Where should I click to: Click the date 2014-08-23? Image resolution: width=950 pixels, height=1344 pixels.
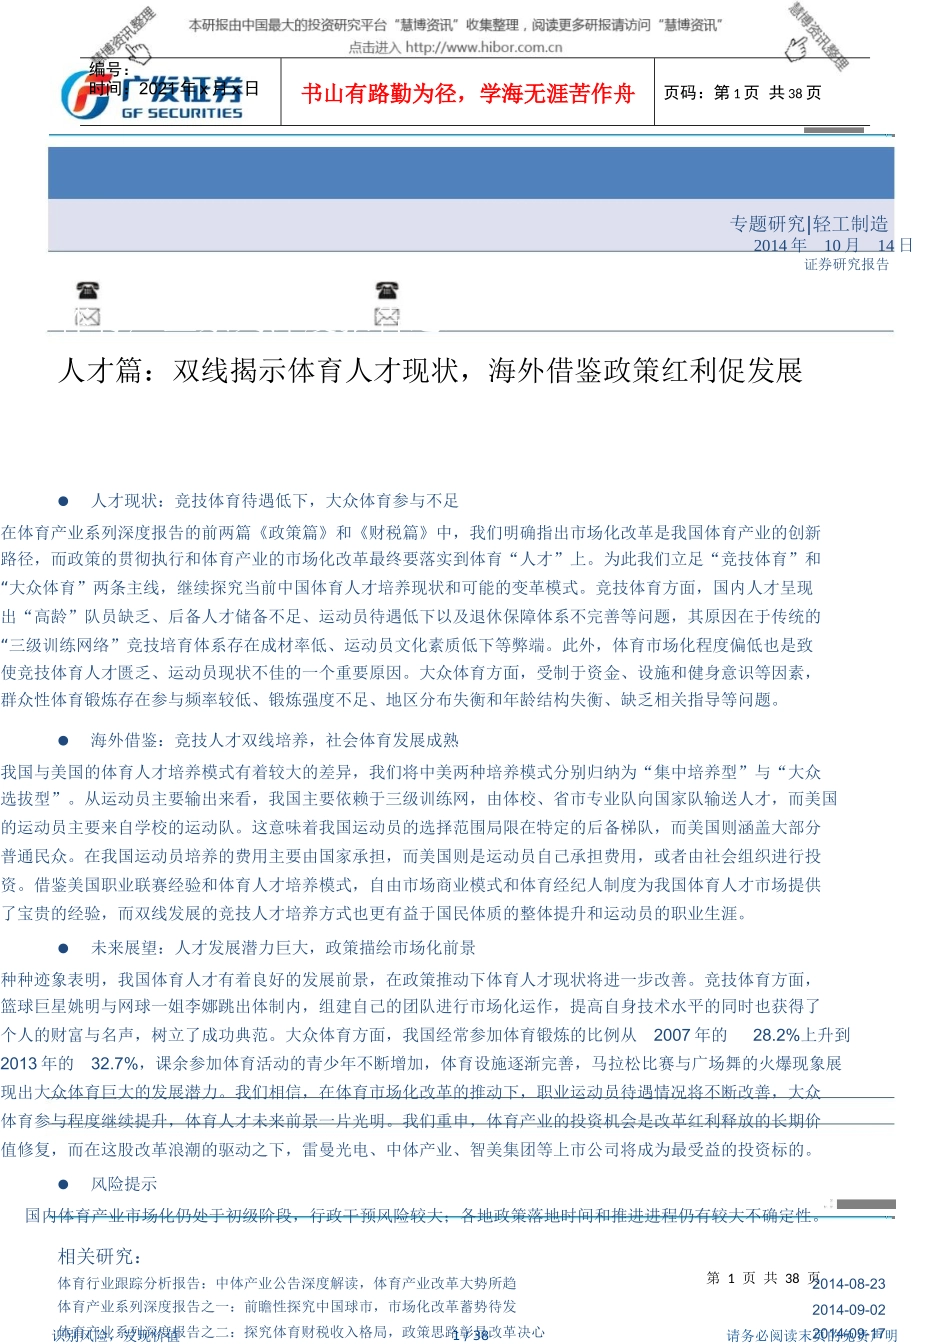(849, 1284)
